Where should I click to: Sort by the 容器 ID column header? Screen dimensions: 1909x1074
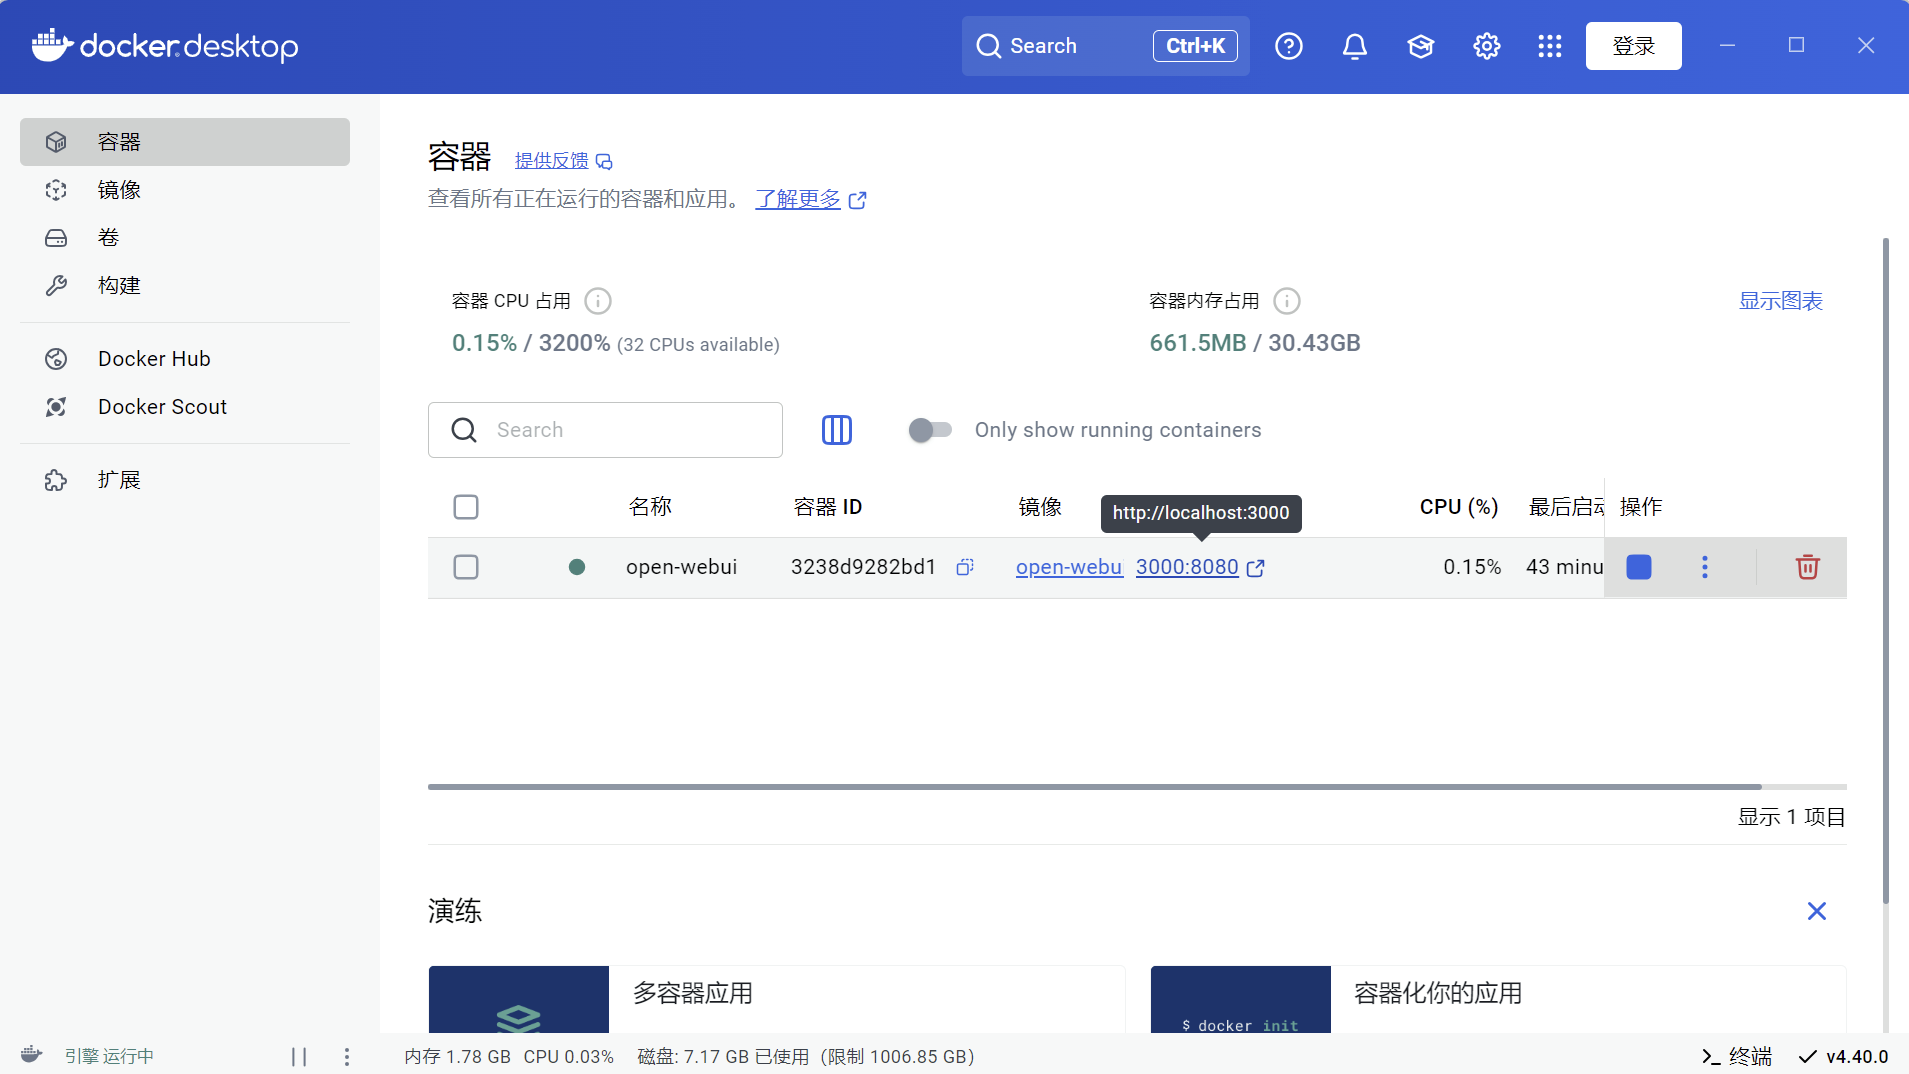pos(827,507)
